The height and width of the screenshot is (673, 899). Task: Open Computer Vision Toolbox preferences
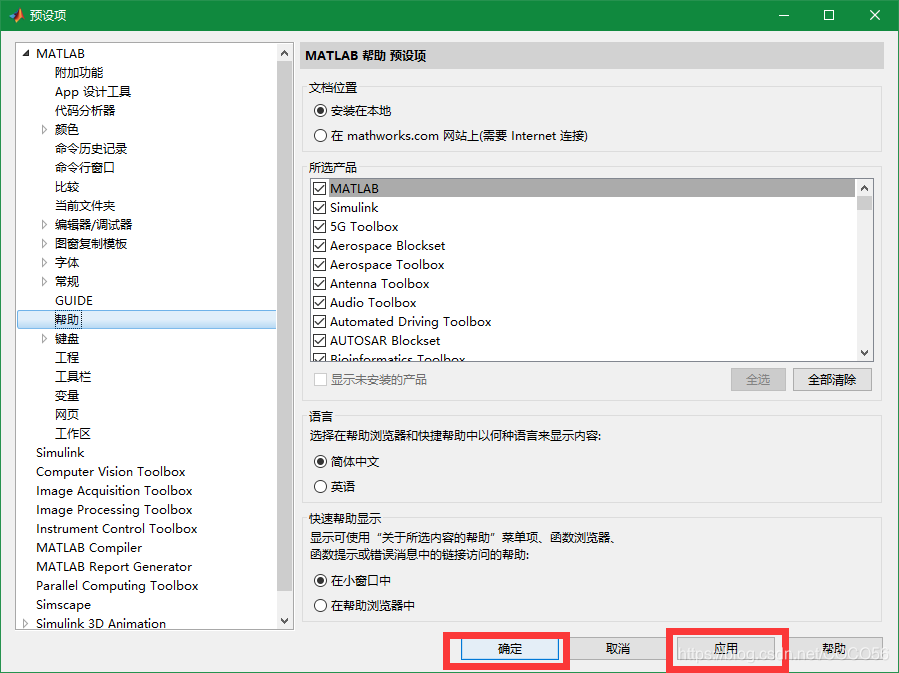(x=111, y=472)
